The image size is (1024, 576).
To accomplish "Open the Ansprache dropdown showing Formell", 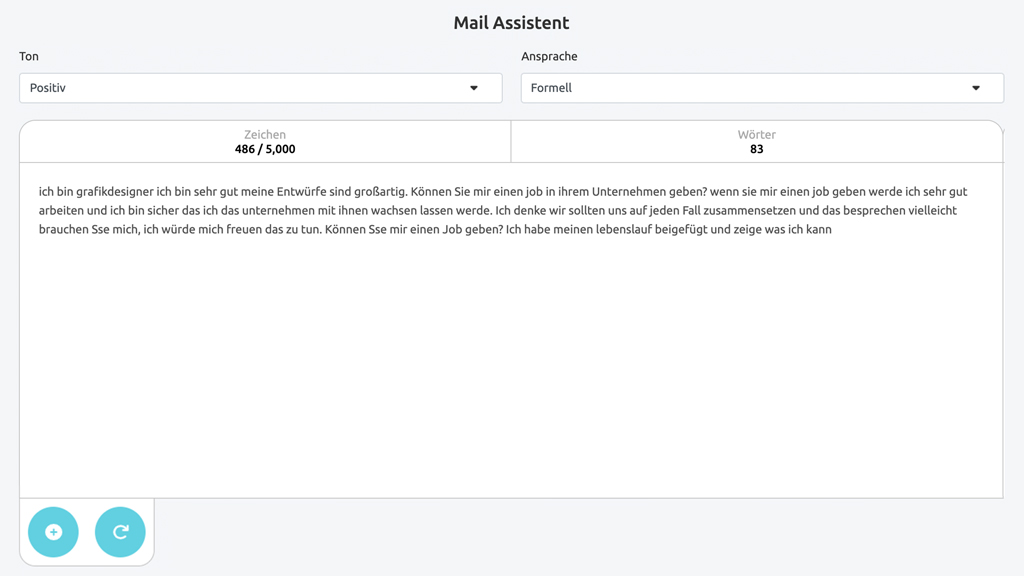I will click(x=762, y=88).
